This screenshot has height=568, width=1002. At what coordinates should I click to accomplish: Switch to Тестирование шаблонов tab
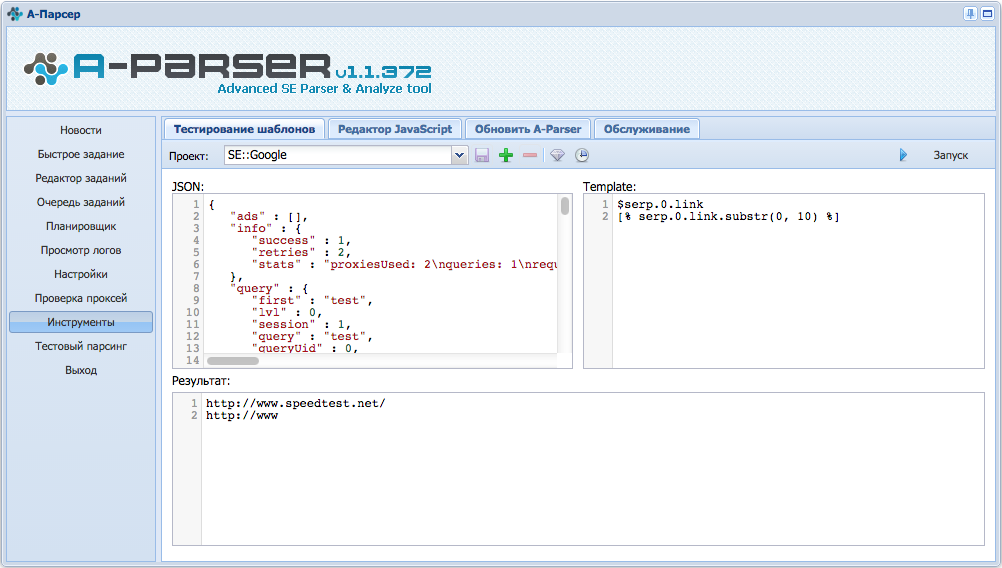coord(244,129)
